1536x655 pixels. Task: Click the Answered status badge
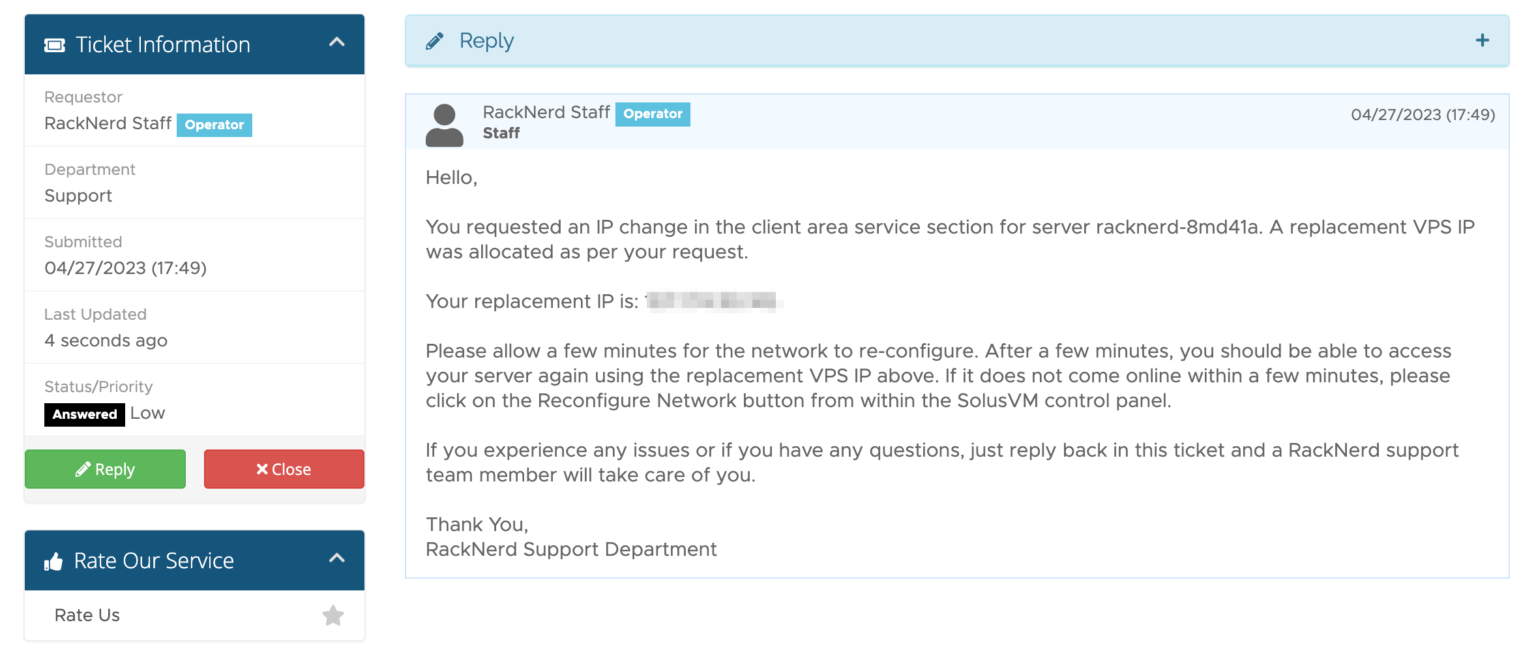coord(83,414)
